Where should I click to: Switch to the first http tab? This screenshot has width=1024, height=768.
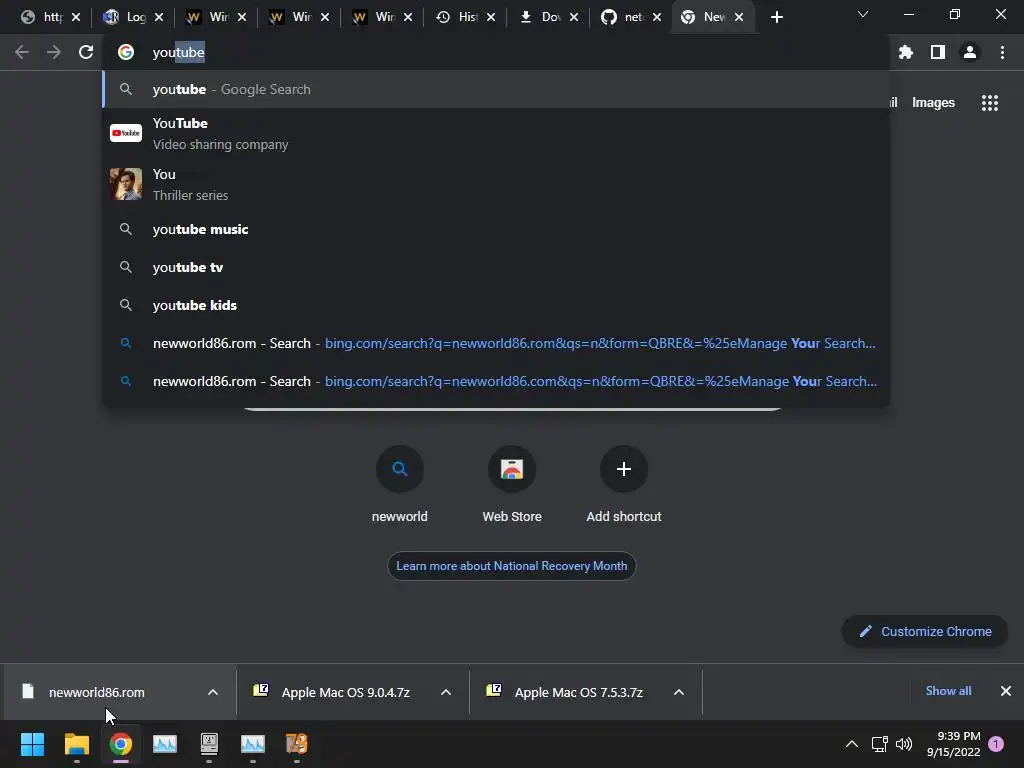pos(43,17)
